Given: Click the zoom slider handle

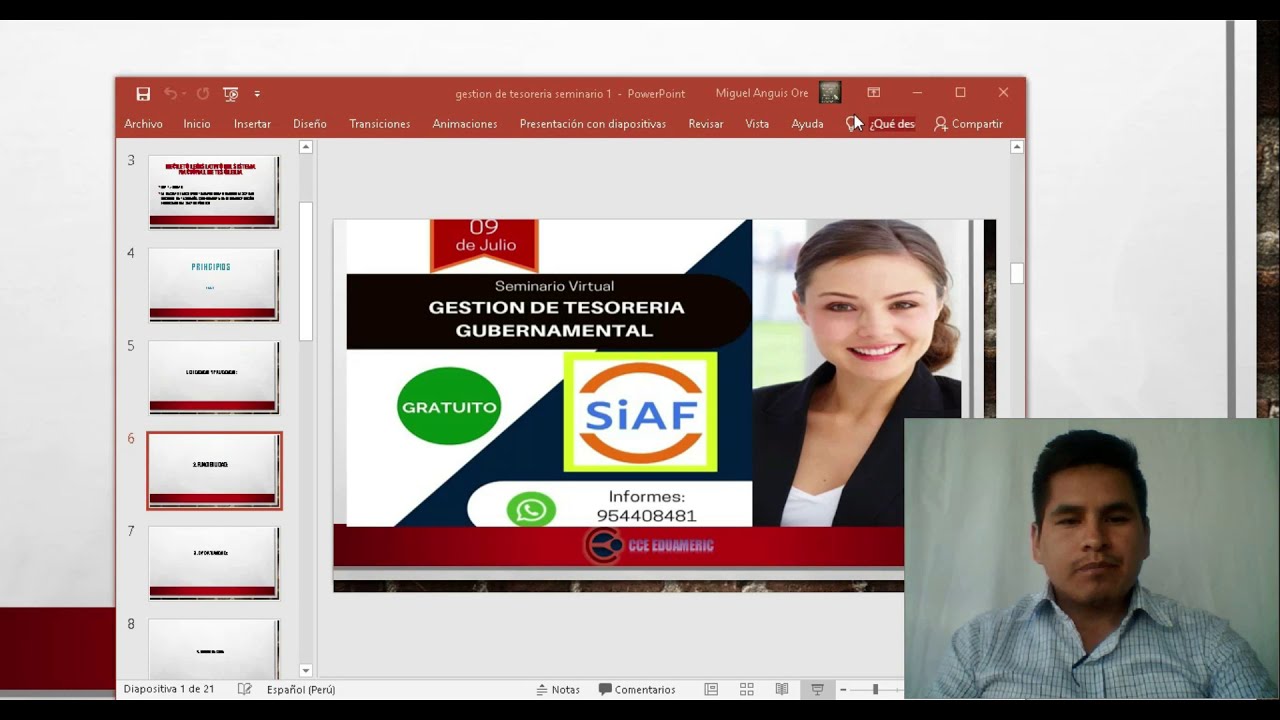Looking at the screenshot, I should coord(875,689).
